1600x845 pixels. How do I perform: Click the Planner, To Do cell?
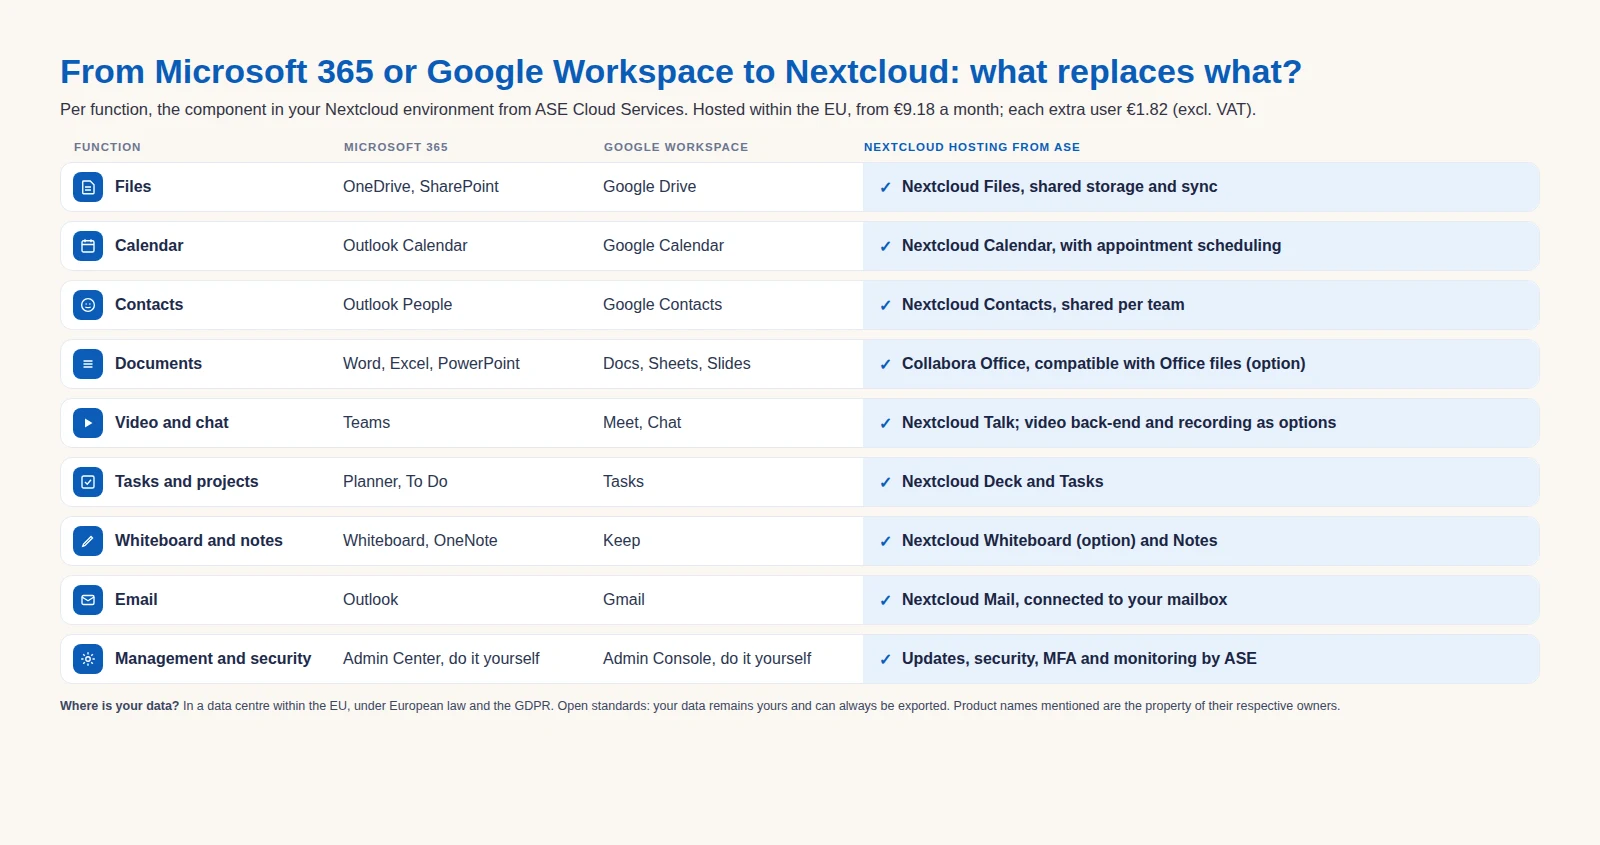395,482
